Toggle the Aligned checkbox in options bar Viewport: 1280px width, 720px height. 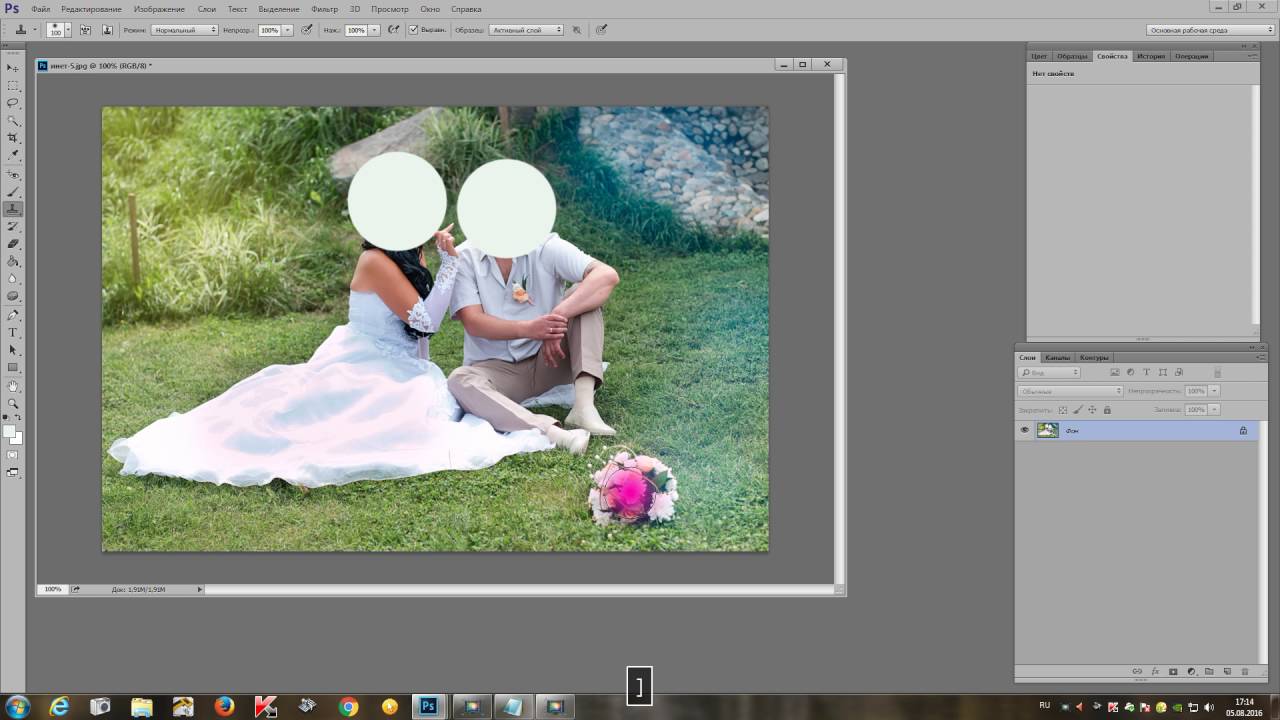tap(413, 30)
